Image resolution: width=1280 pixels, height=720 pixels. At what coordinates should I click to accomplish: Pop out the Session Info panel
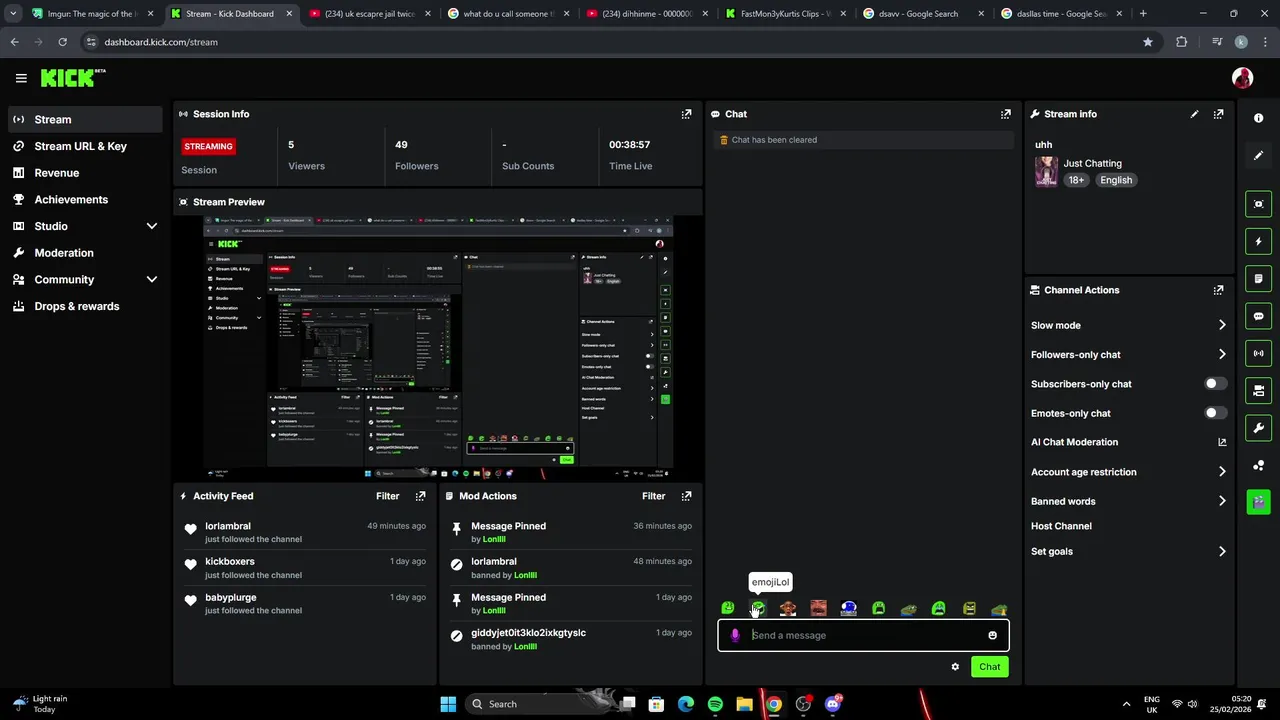(x=686, y=114)
